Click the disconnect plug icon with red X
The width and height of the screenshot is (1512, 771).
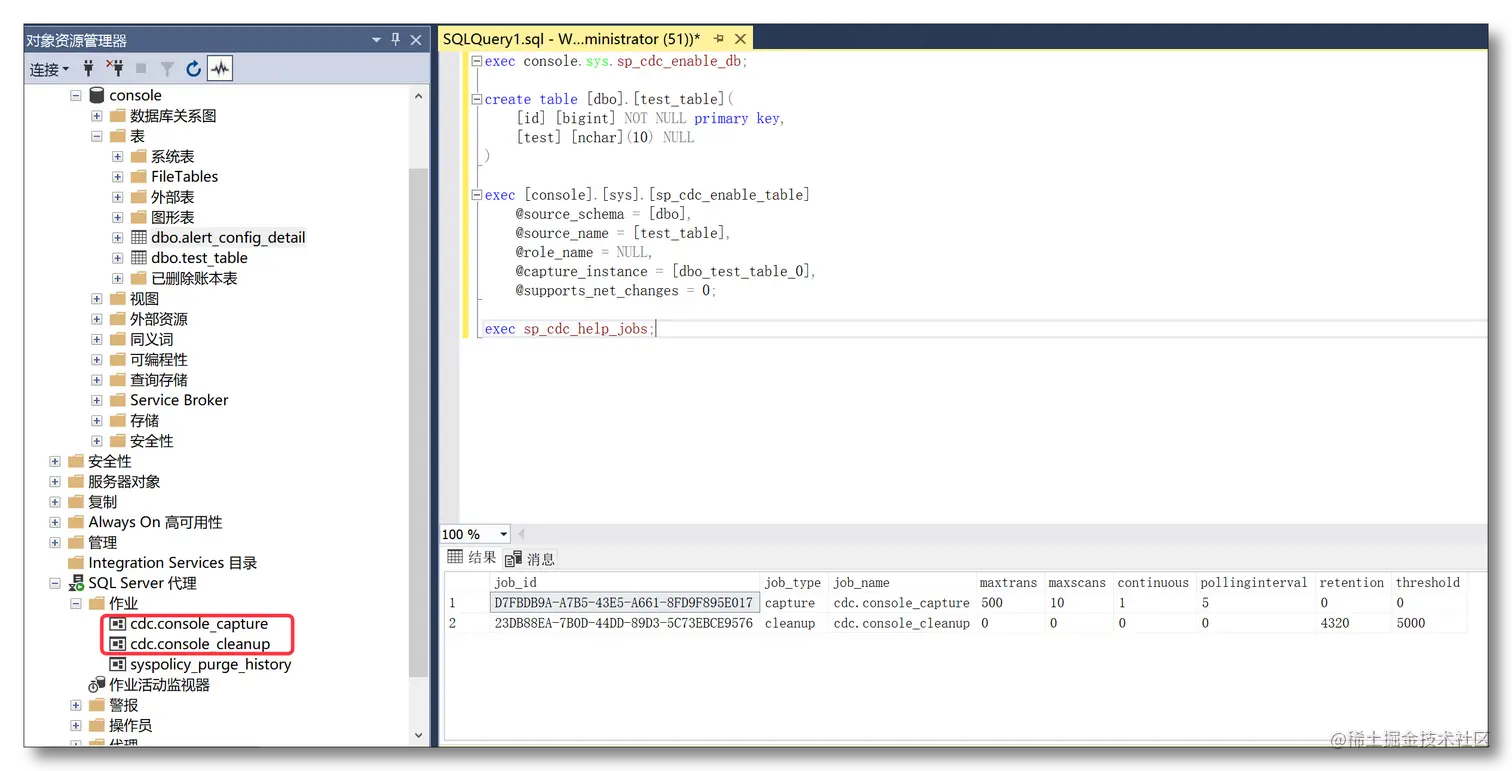[115, 68]
